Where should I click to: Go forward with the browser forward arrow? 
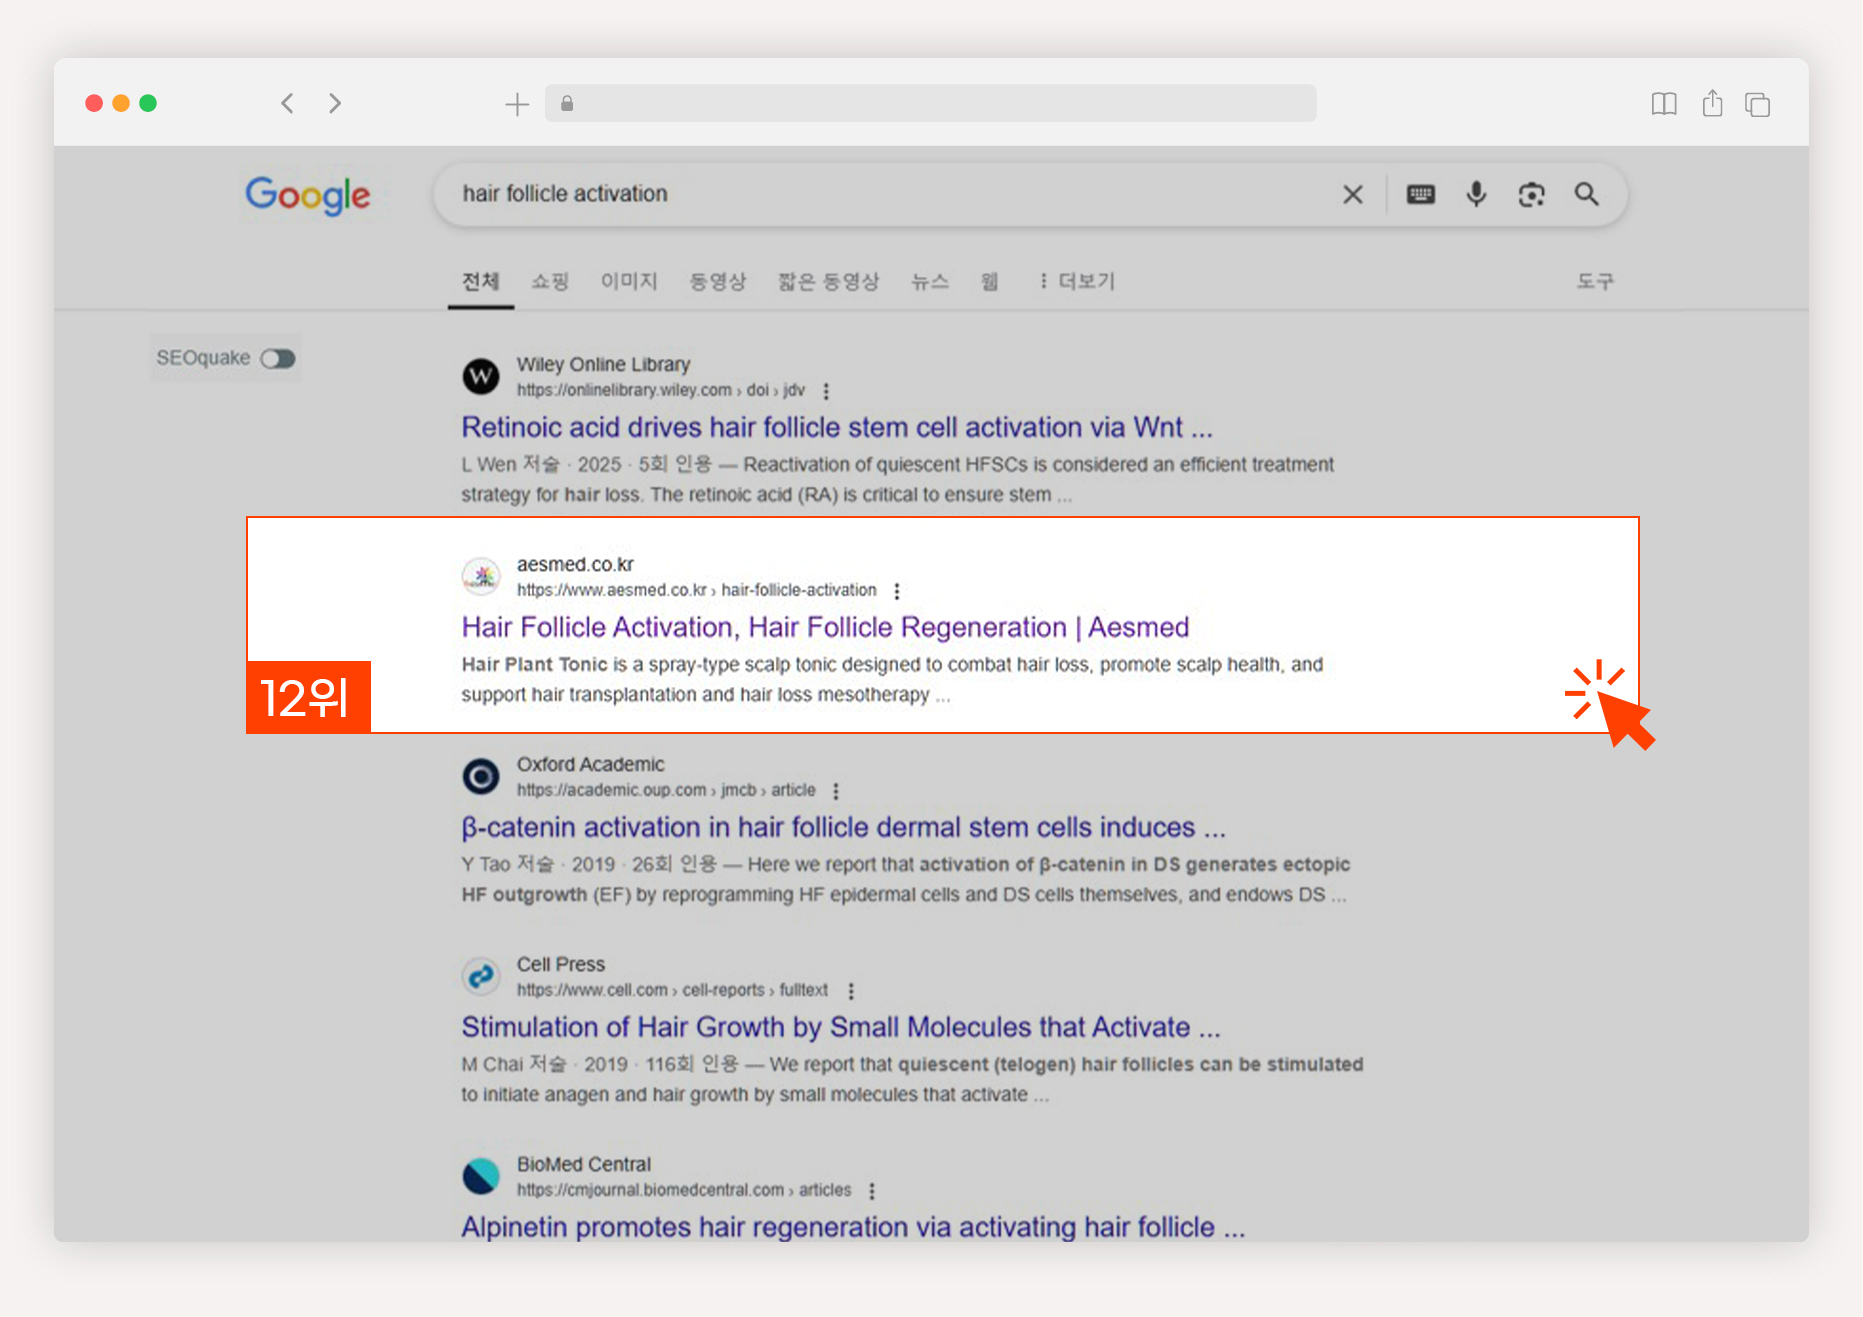pyautogui.click(x=335, y=103)
